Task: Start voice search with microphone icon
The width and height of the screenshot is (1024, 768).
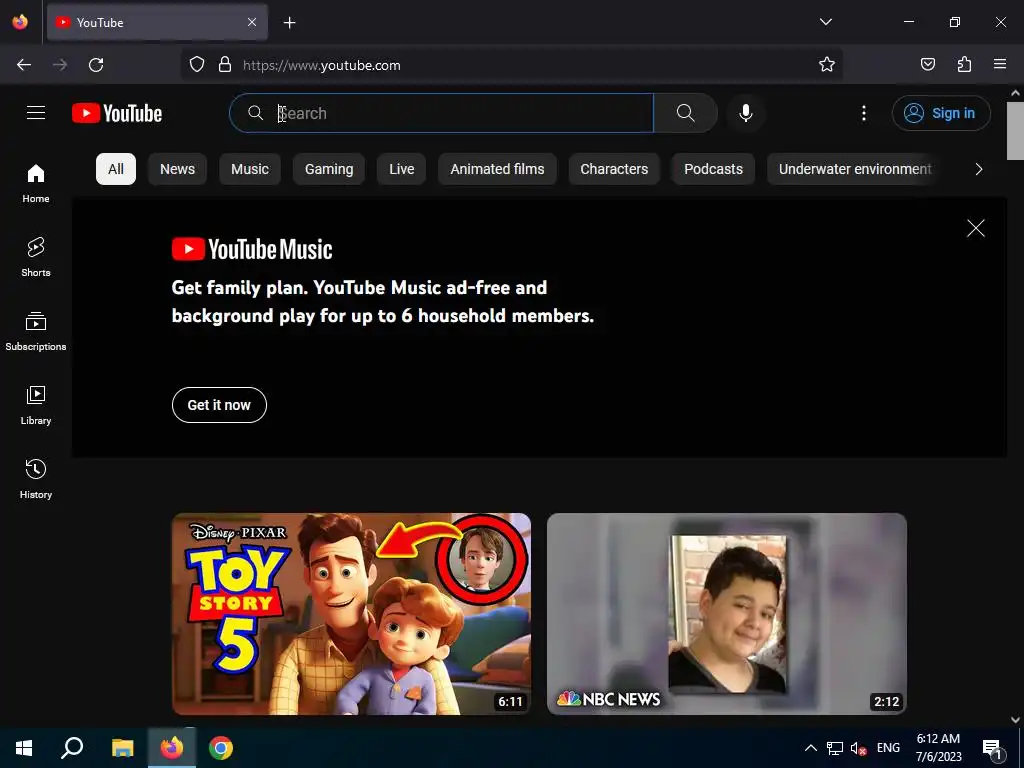Action: coord(745,113)
